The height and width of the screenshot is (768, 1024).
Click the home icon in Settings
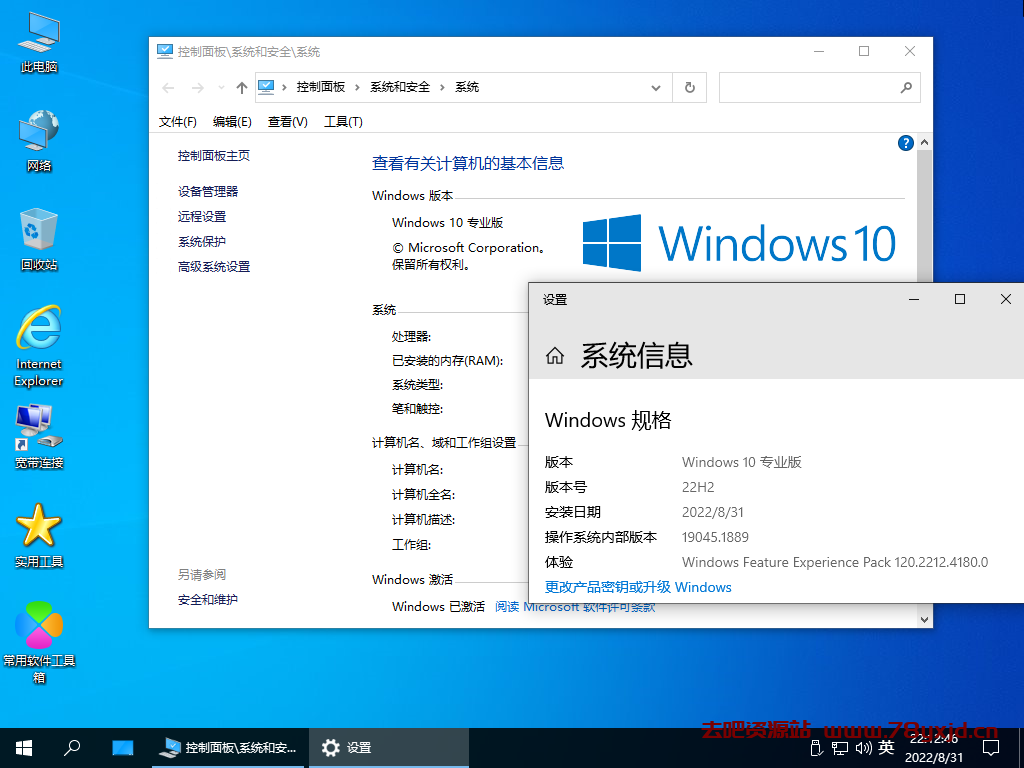(x=554, y=356)
